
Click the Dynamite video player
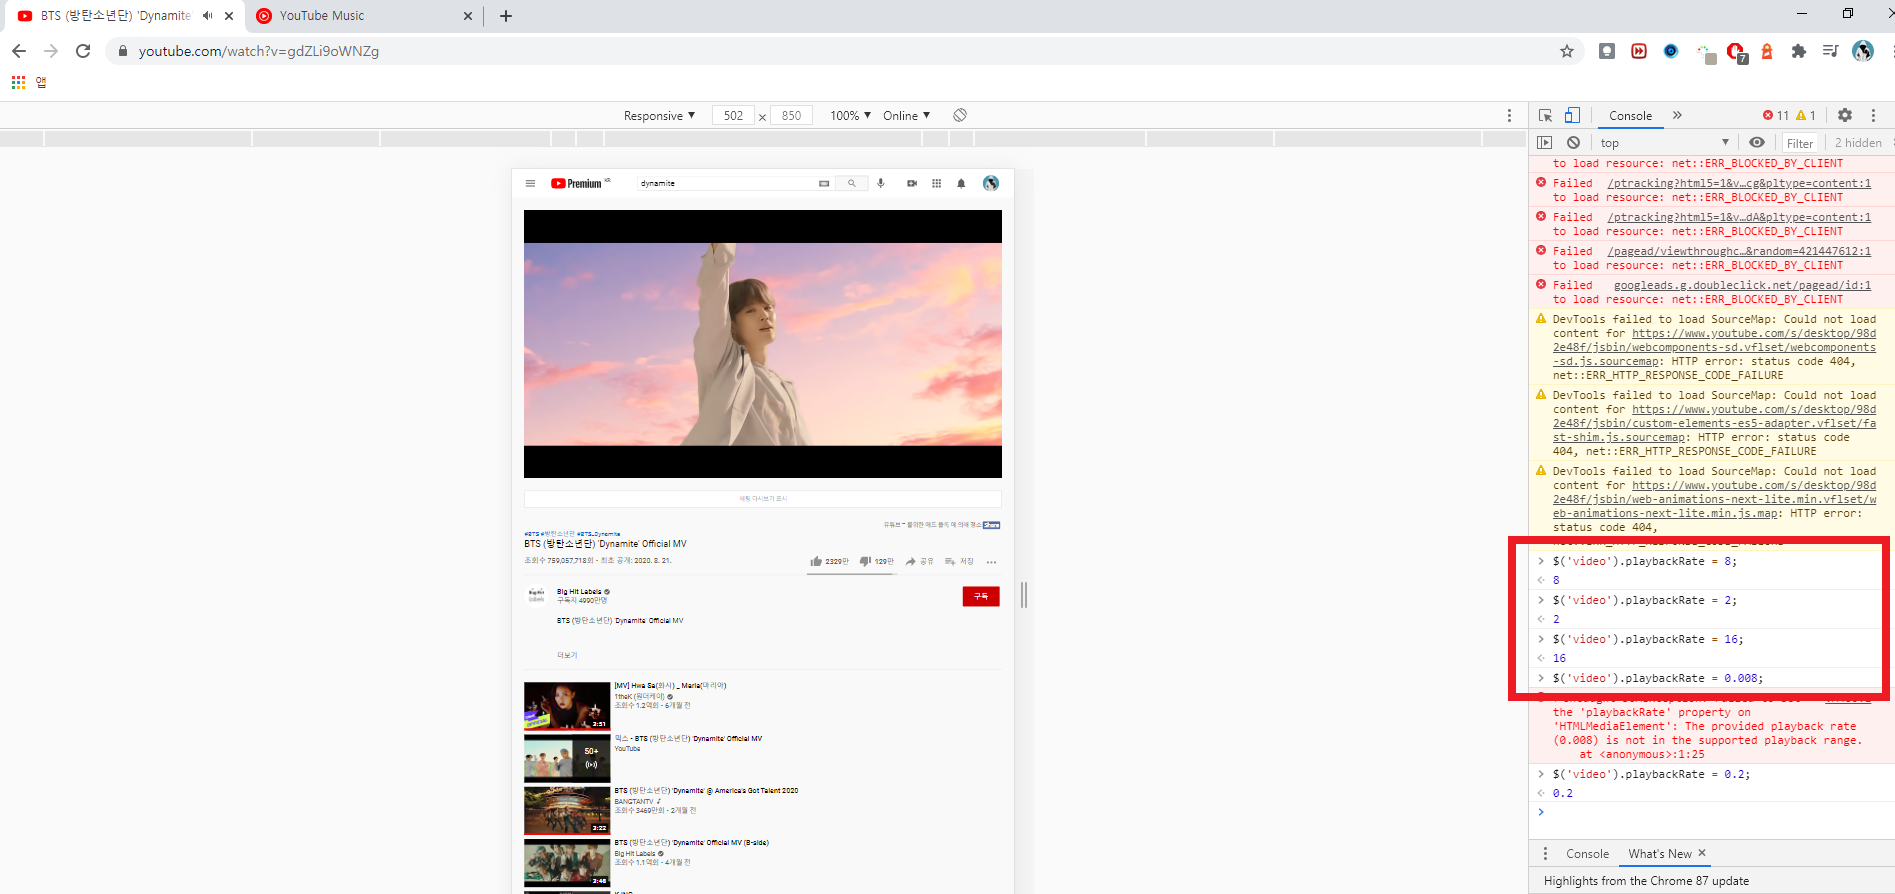click(763, 344)
